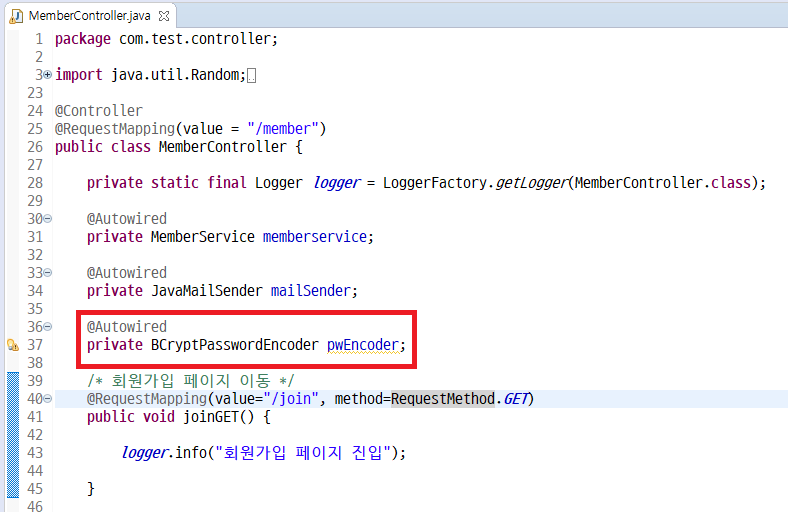Collapse the fold marker on line 33
The width and height of the screenshot is (788, 512).
coord(47,273)
